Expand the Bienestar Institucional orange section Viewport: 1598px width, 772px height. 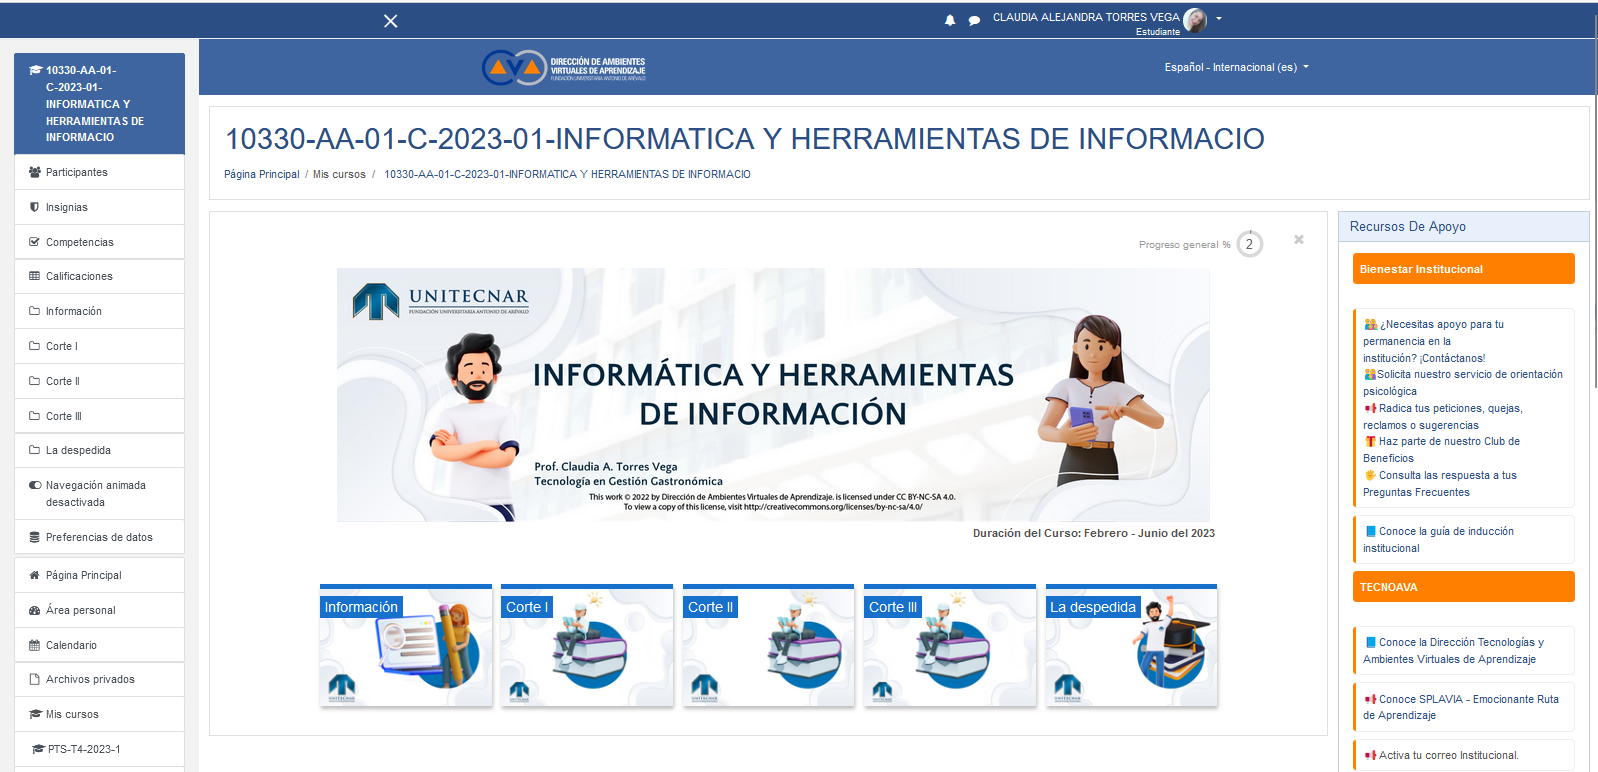(1463, 269)
